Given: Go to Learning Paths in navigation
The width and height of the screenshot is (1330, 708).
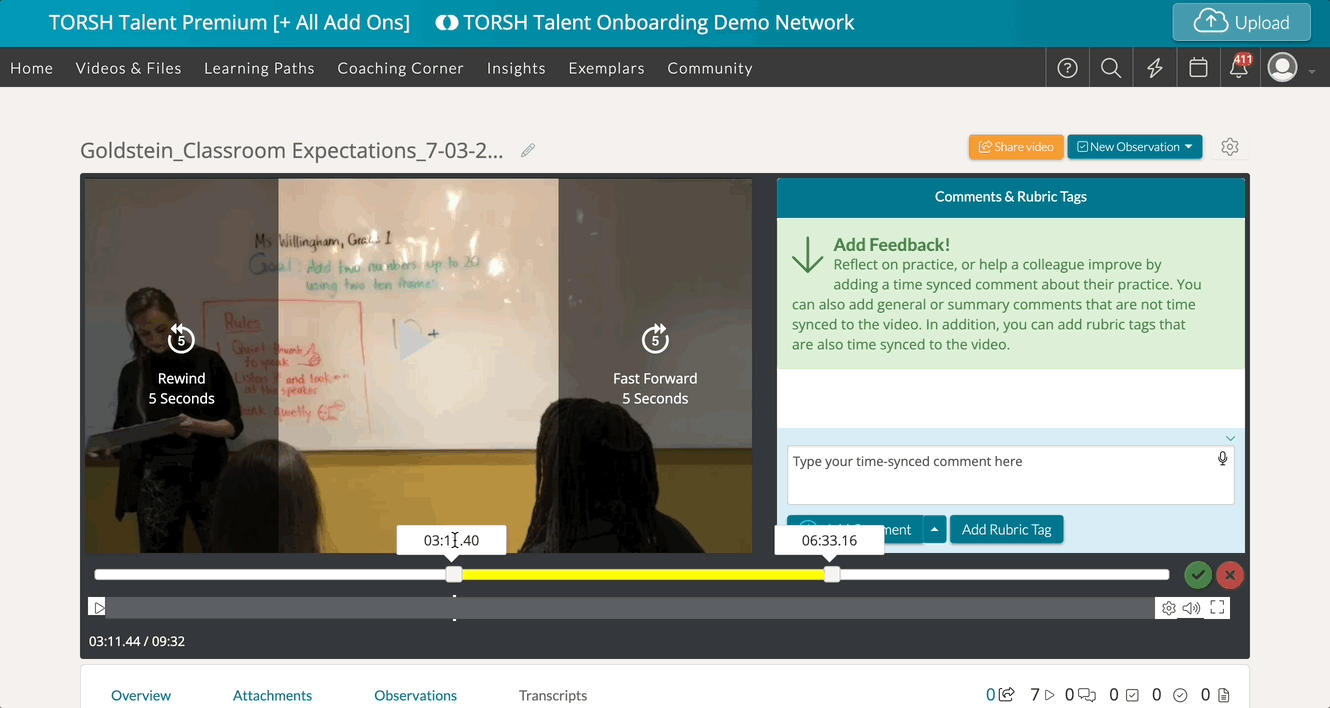Looking at the screenshot, I should tap(259, 68).
